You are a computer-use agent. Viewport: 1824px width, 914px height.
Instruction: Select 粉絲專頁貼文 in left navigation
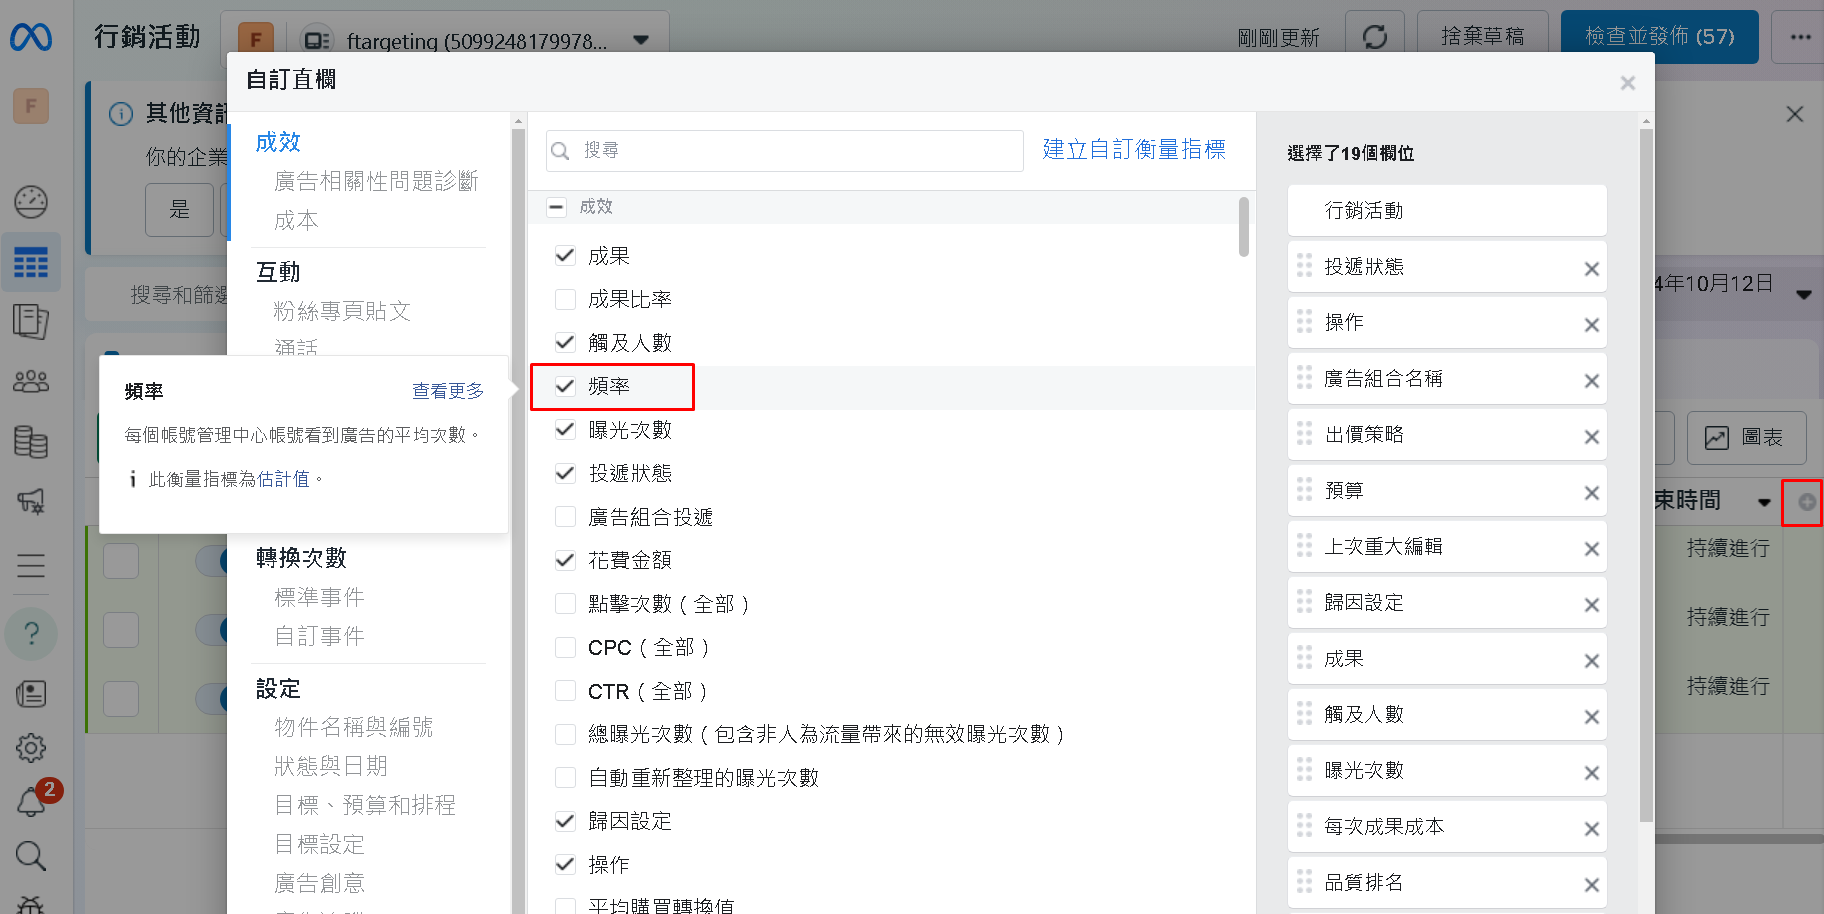[x=342, y=311]
